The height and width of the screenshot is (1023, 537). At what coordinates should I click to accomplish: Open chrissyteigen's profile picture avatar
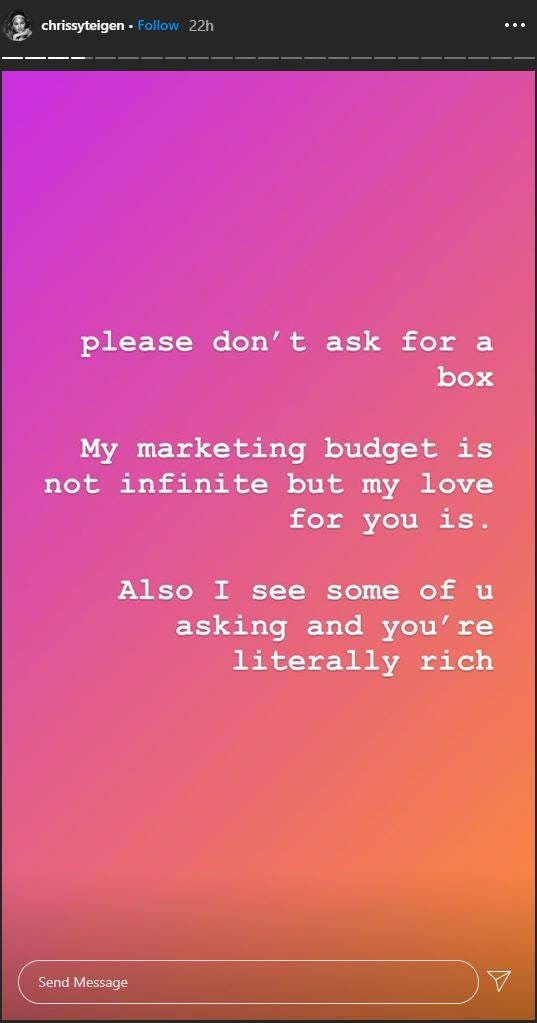[x=18, y=26]
